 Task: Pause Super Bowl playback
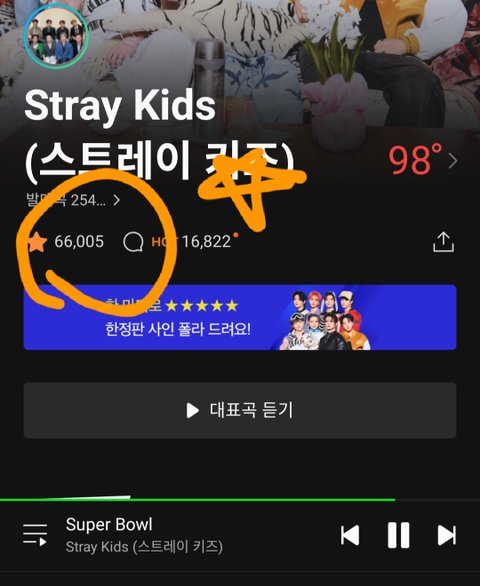click(398, 535)
